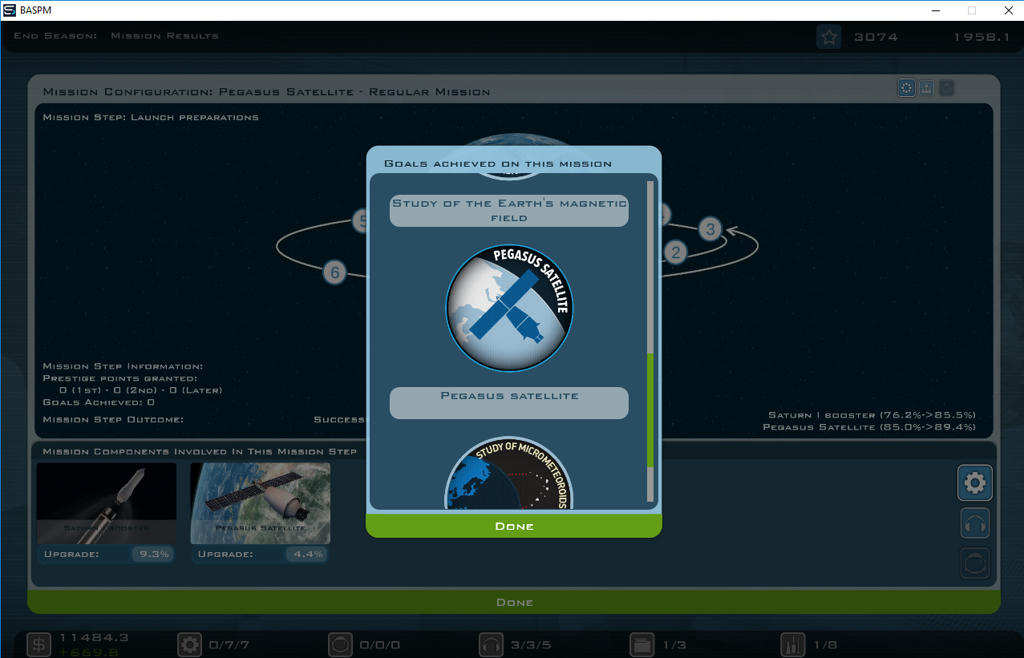Open the prestige star icon
This screenshot has height=658, width=1024.
(829, 37)
